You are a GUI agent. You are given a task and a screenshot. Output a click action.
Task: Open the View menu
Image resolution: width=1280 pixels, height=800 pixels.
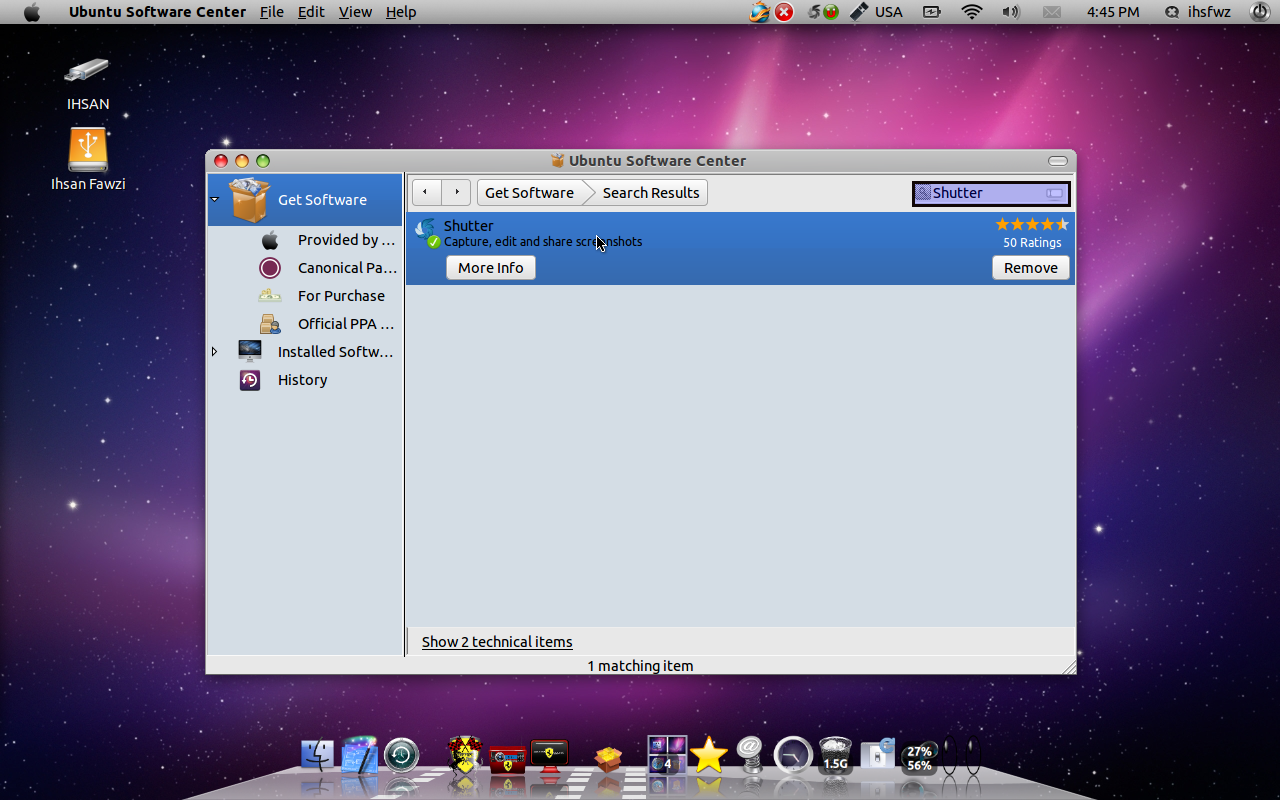click(x=355, y=12)
